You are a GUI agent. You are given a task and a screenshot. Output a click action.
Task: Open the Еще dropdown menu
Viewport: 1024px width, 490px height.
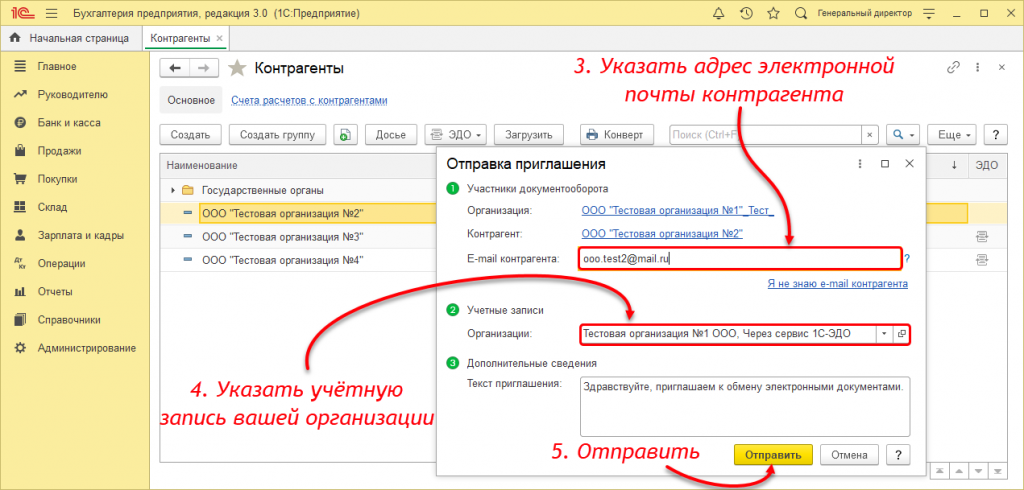(x=952, y=135)
